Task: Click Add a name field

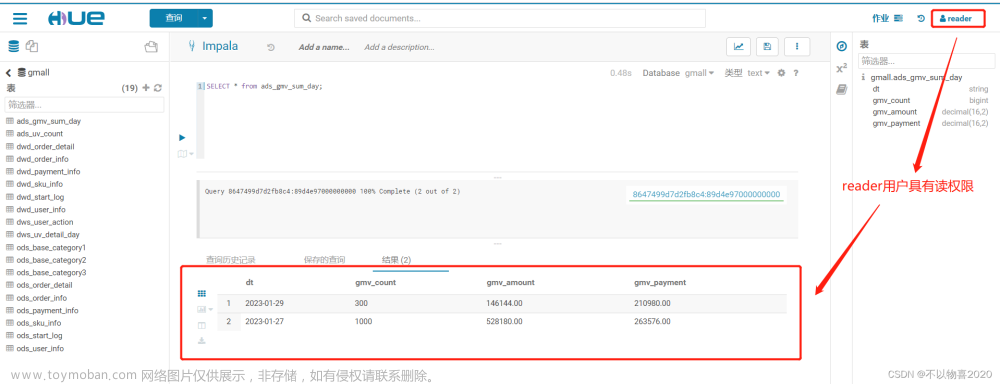Action: [x=324, y=47]
